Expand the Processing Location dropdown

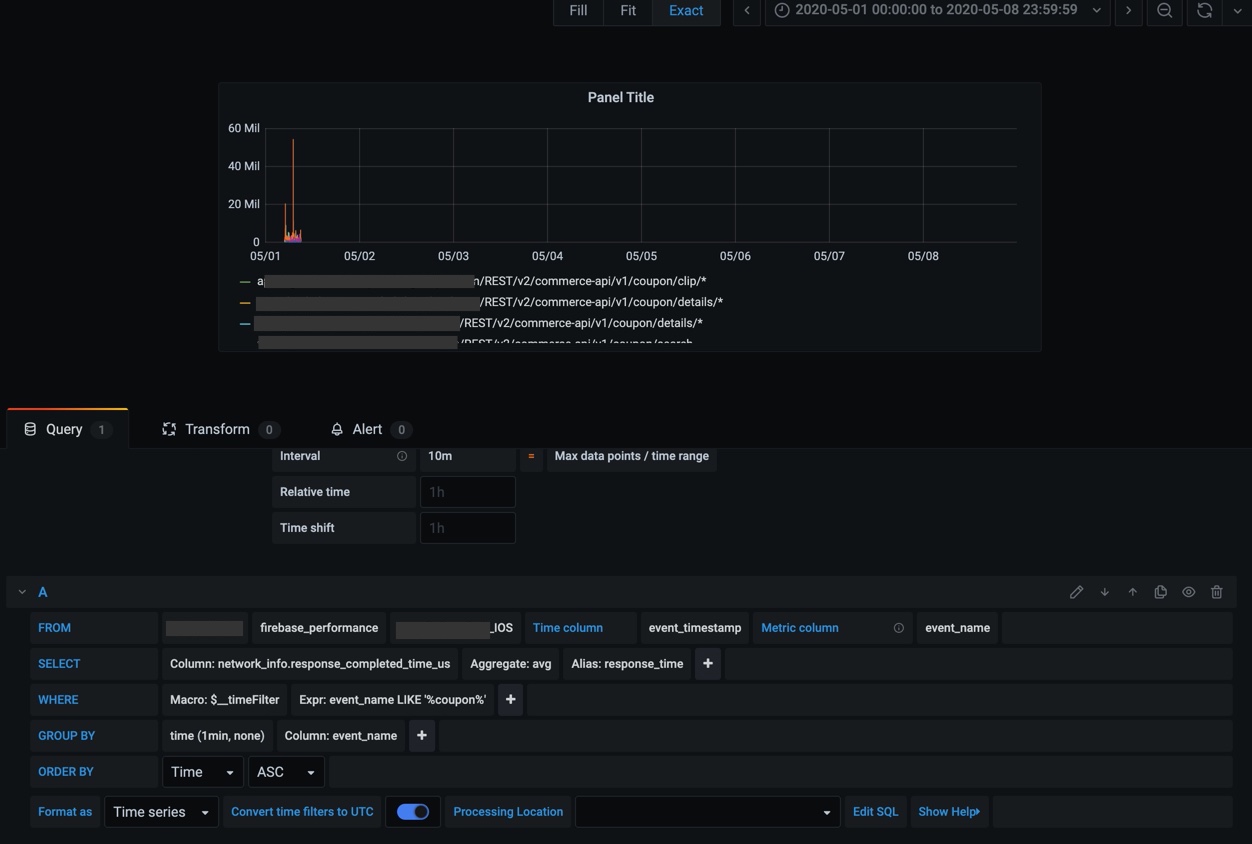click(707, 811)
